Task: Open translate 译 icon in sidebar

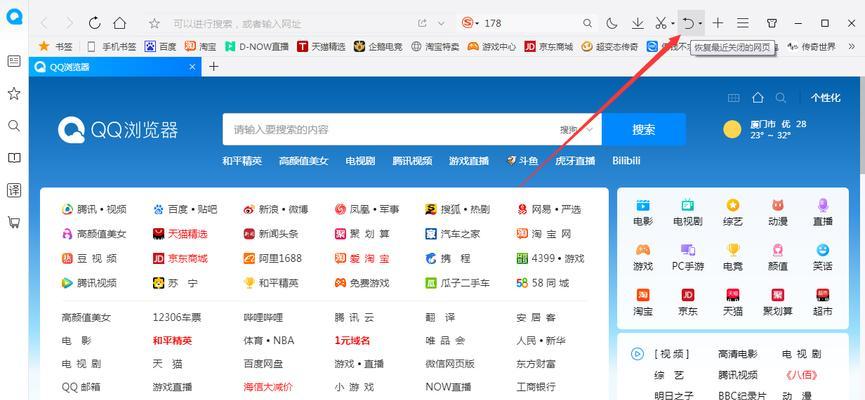Action: pos(14,190)
